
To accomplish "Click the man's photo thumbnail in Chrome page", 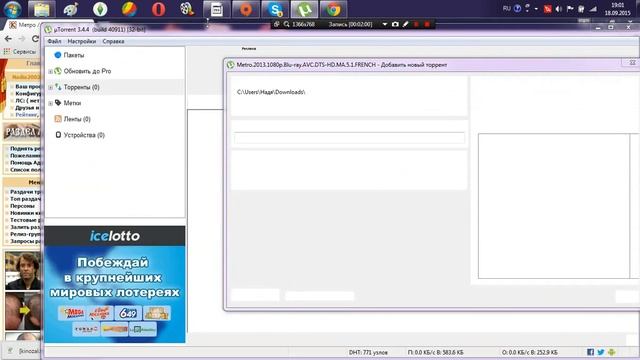I will coord(23,271).
